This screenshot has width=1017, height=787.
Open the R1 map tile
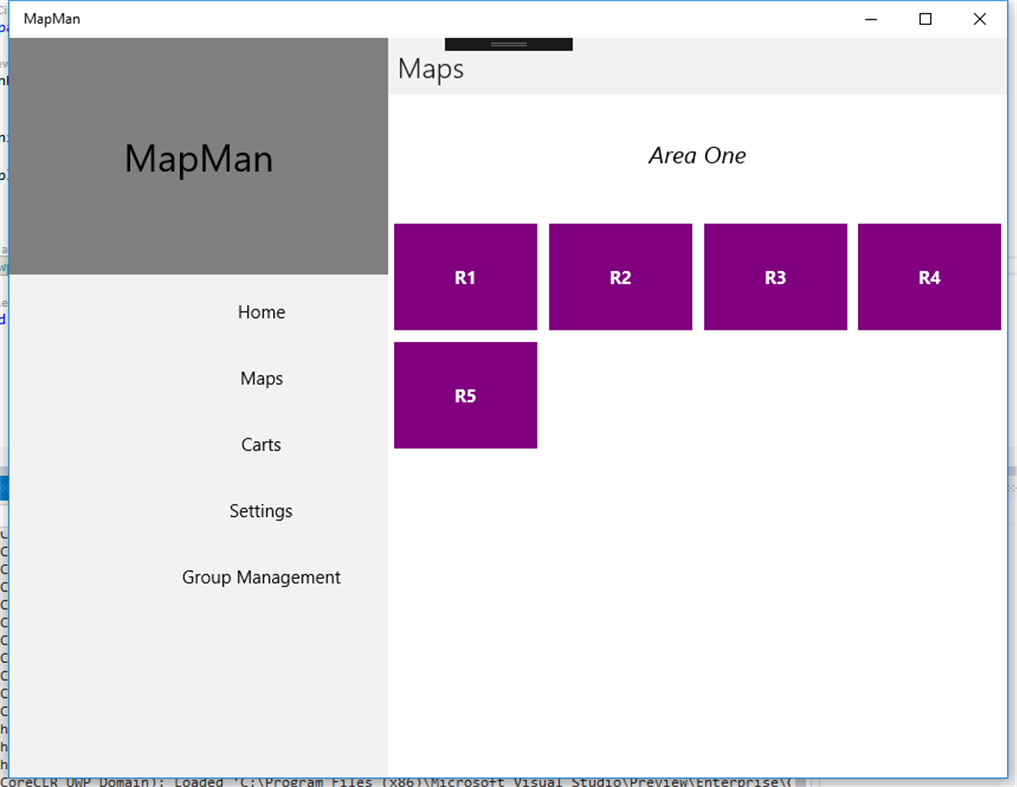465,277
